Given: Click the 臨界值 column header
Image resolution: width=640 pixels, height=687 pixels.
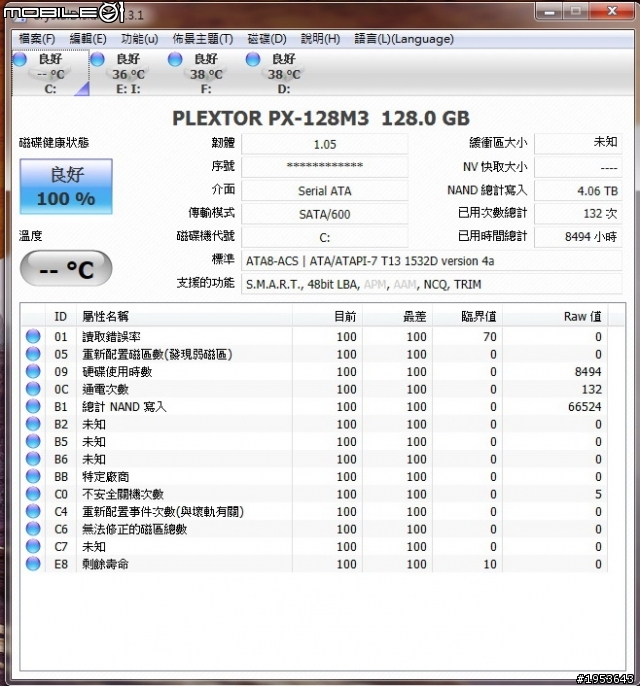Looking at the screenshot, I should (467, 316).
